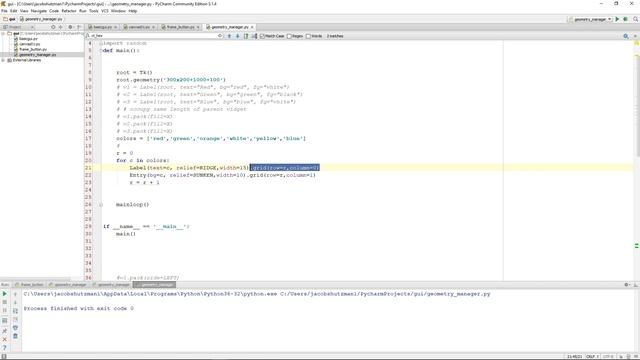640x360 pixels.
Task: Click the find-in-selection filter icon
Action: pos(246,36)
